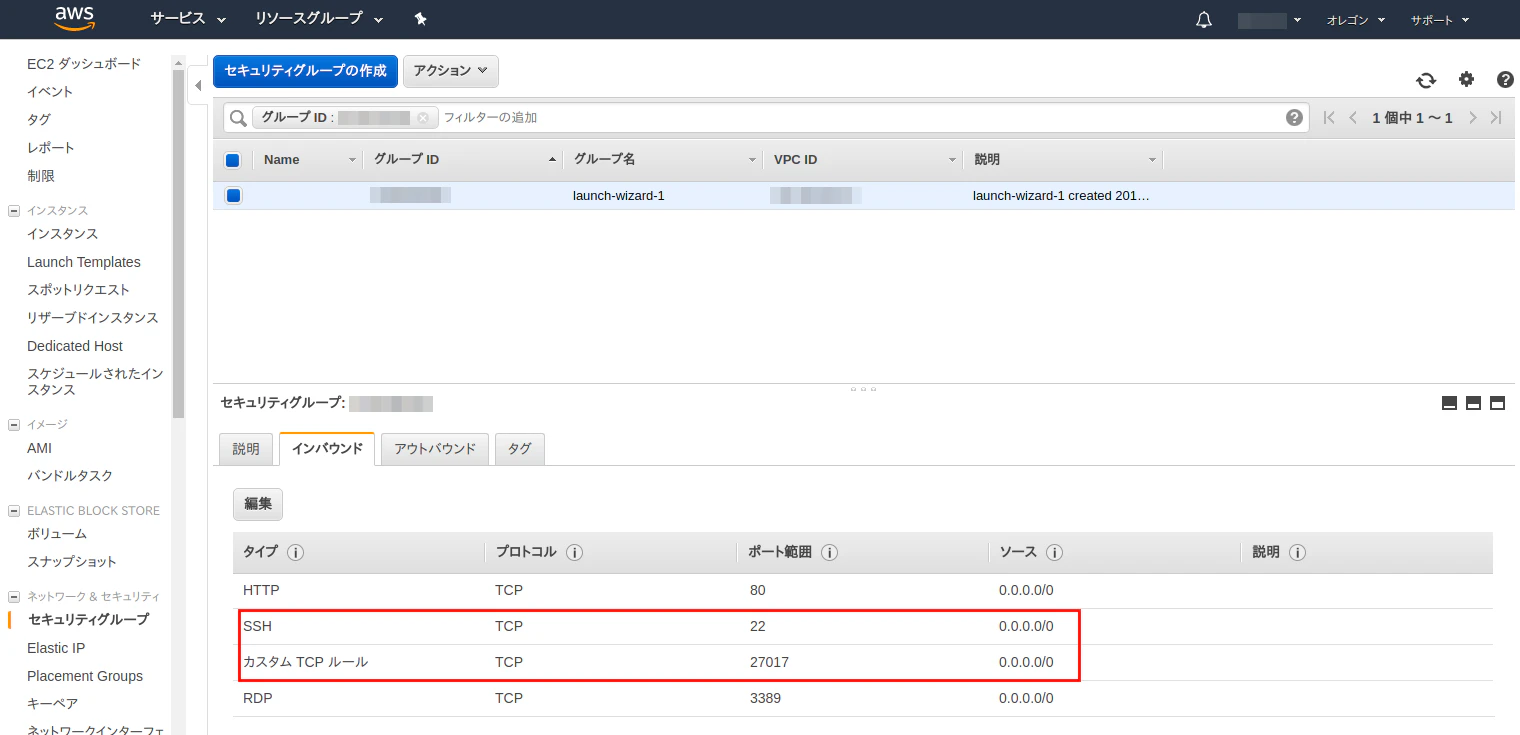Go to the previous results page

click(1353, 118)
